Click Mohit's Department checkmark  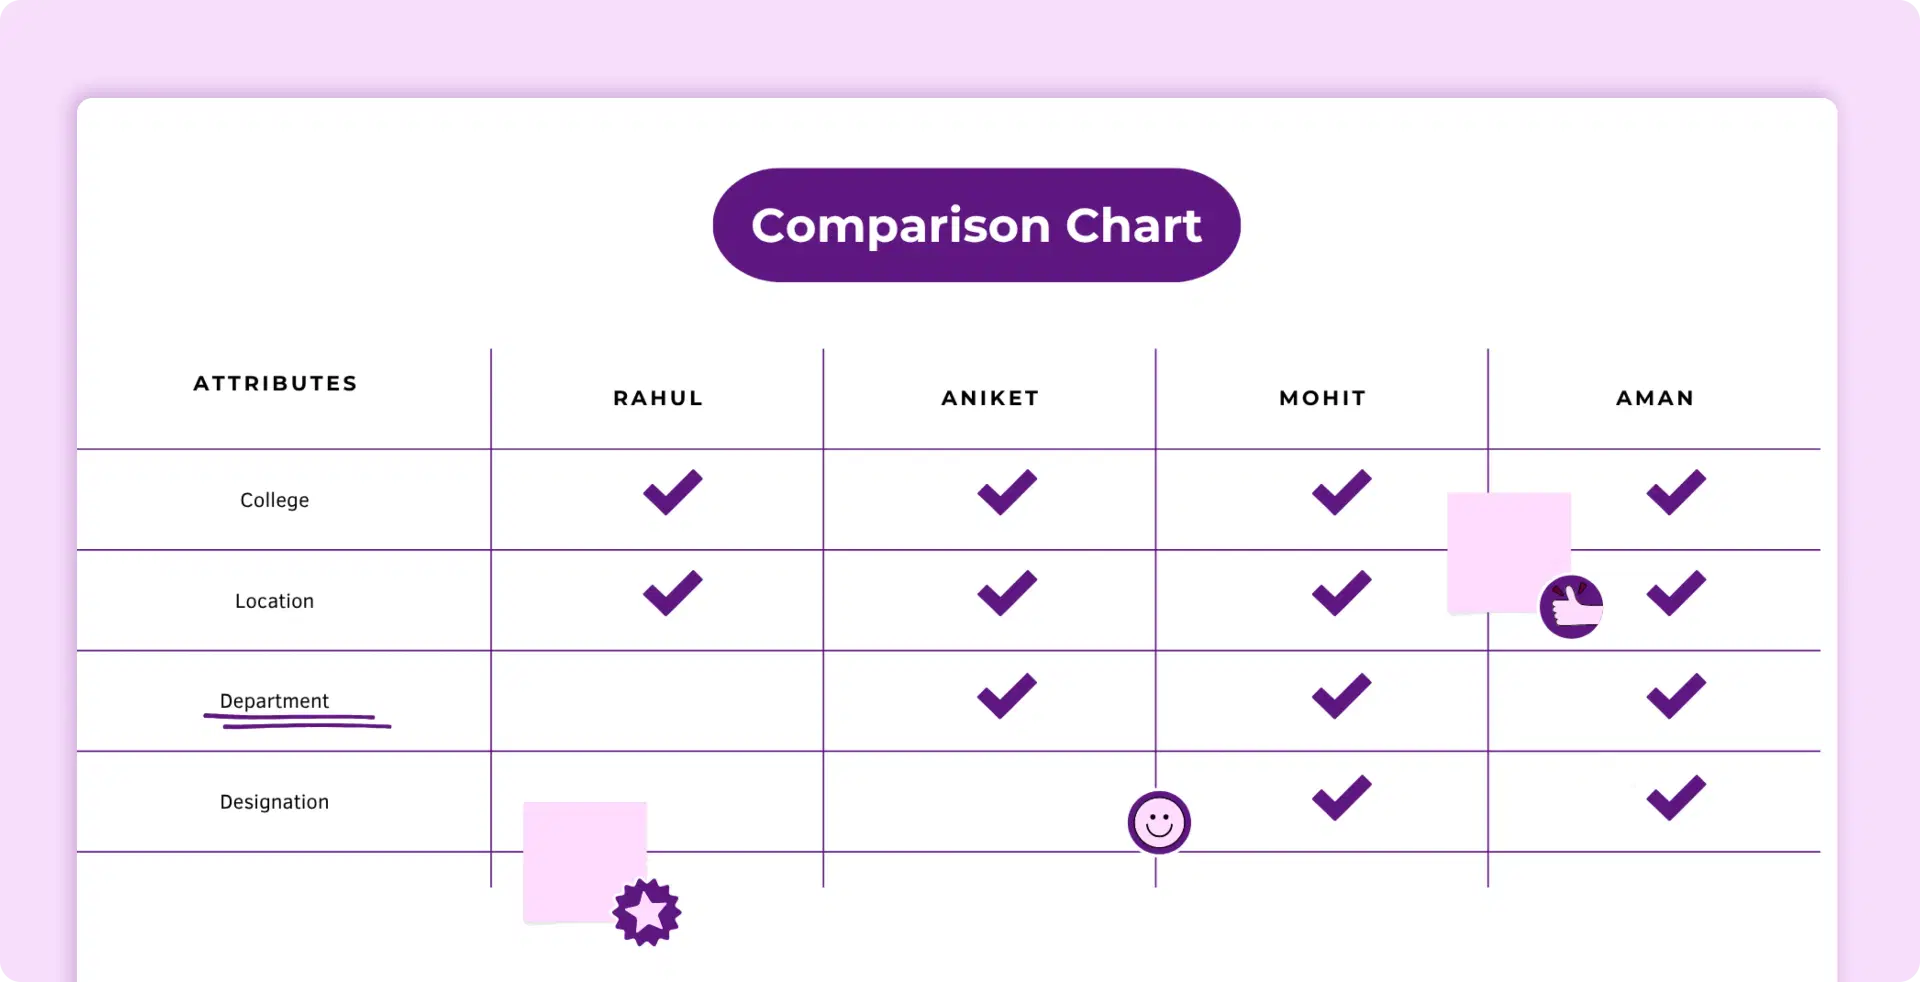(x=1341, y=696)
